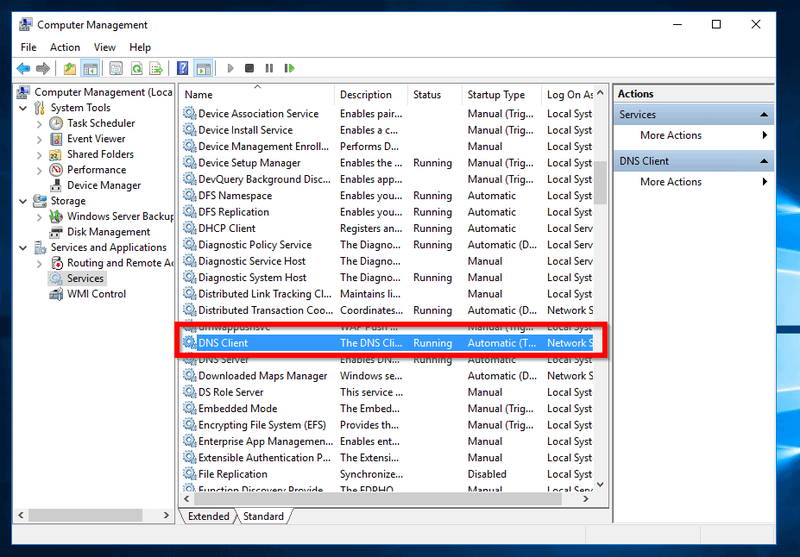Collapse Services and Applications node

23,247
